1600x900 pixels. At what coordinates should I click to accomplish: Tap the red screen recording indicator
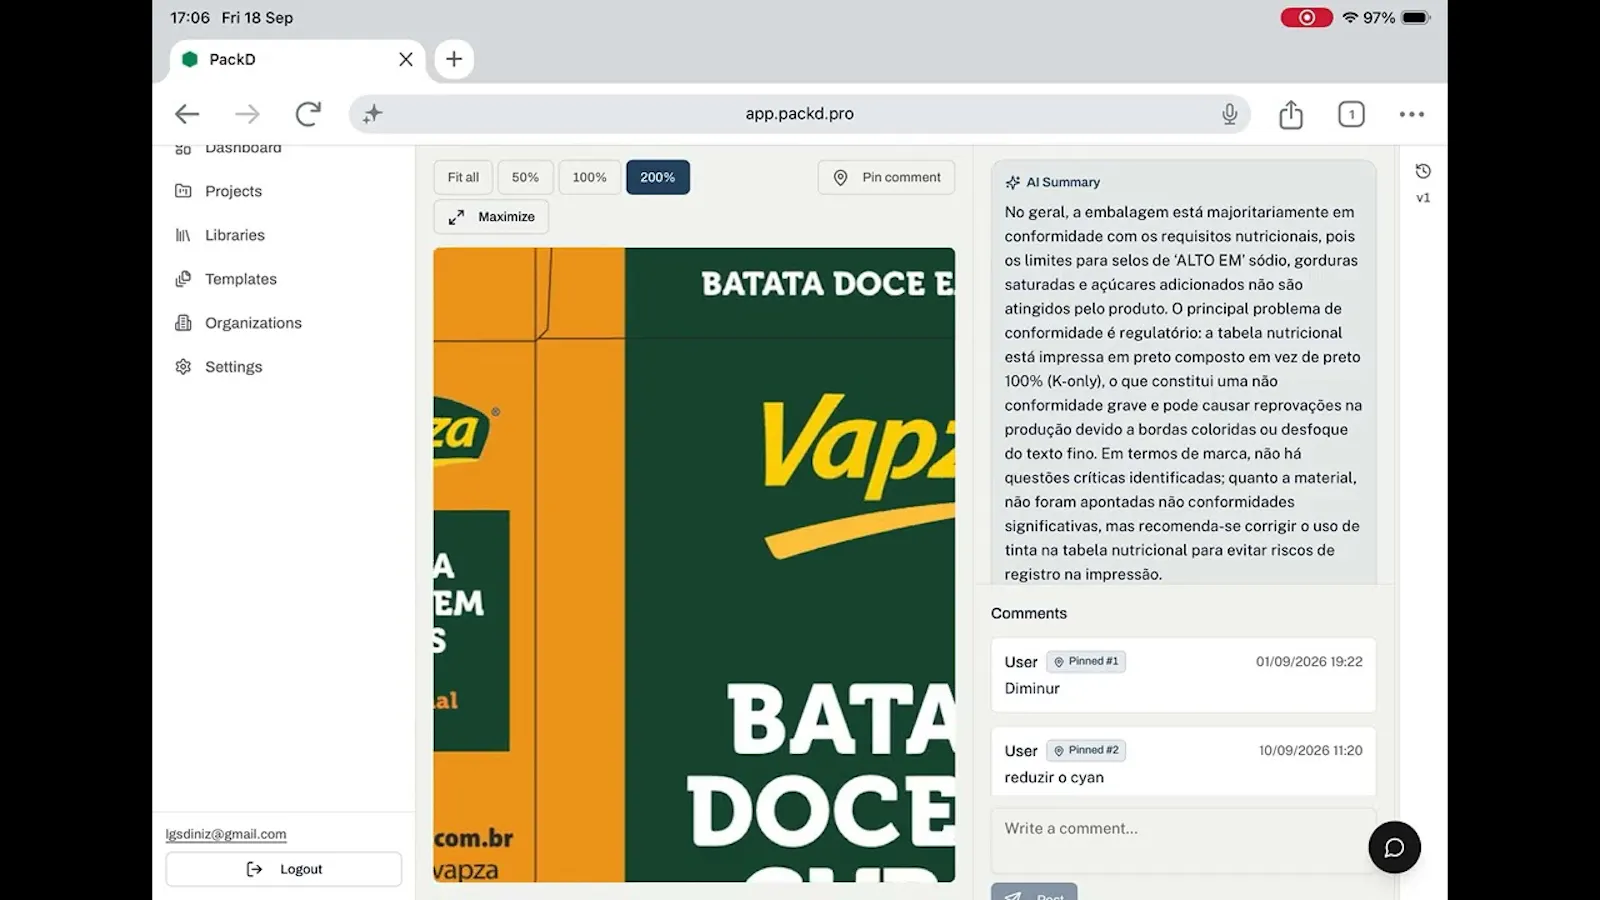1306,17
